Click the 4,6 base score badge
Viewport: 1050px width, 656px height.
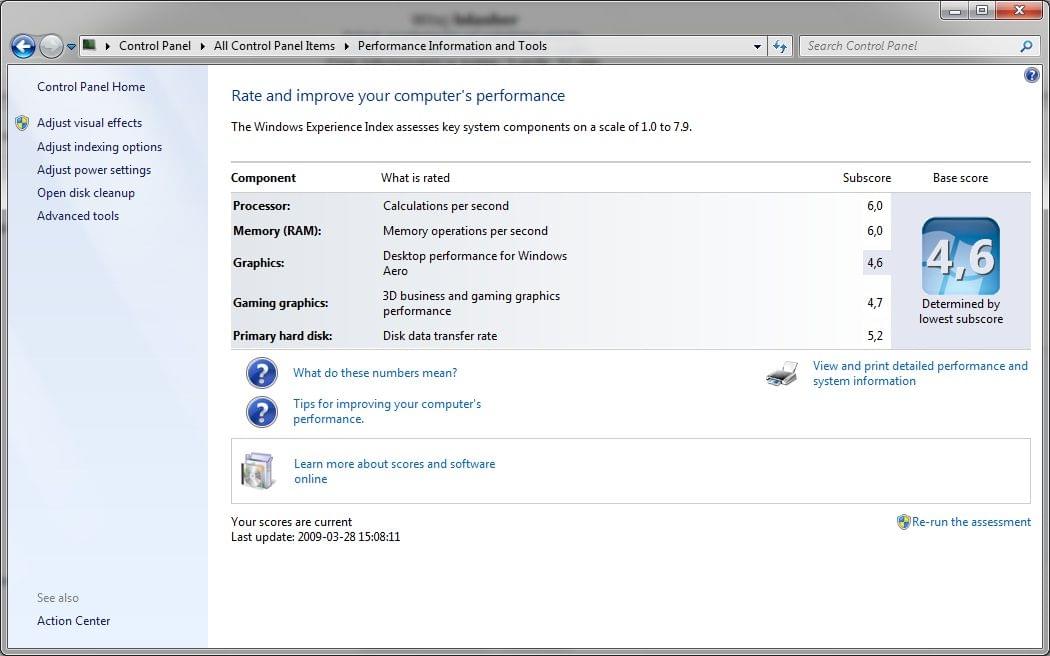[961, 256]
